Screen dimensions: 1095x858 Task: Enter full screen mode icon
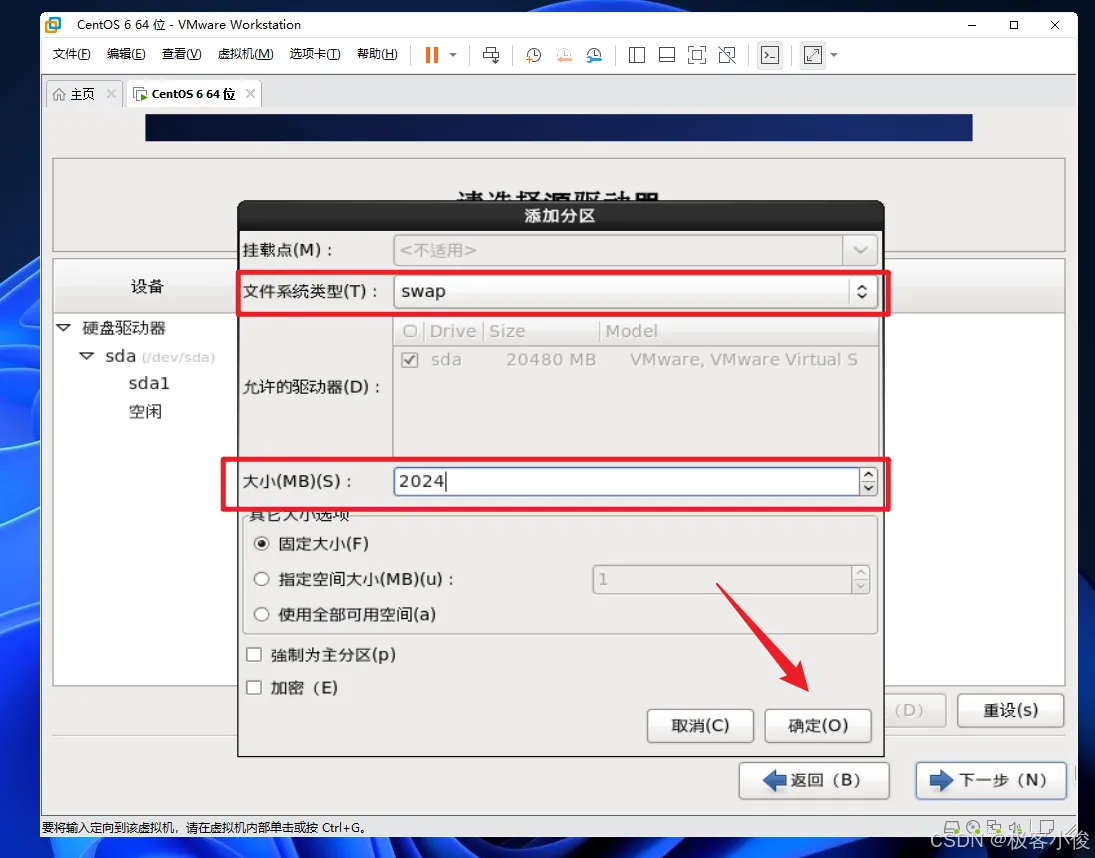click(x=697, y=54)
